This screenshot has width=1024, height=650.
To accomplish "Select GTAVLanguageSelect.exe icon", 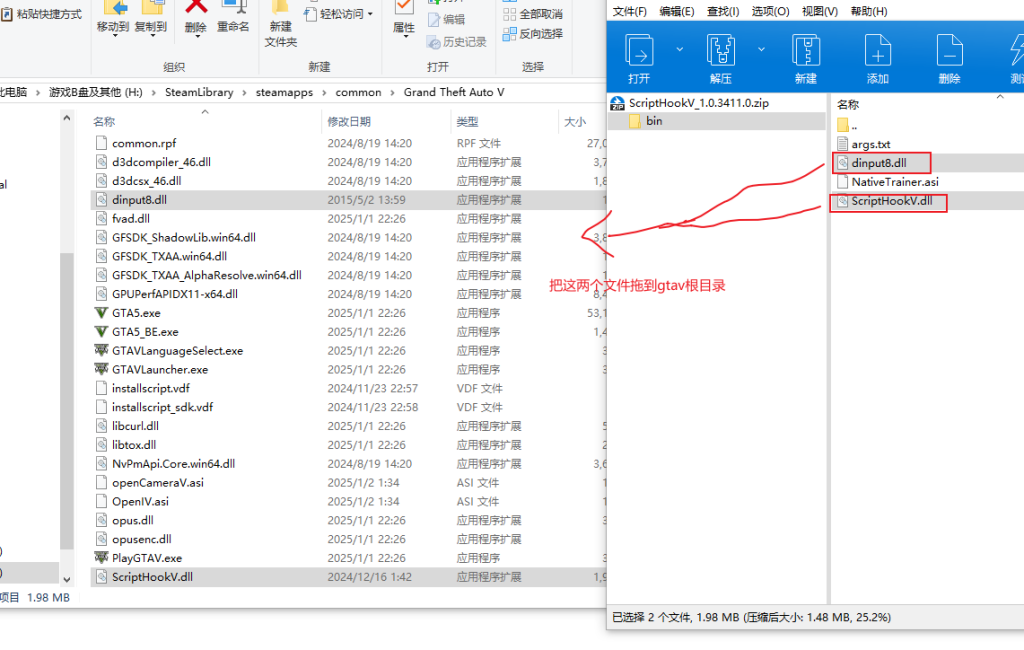I will [101, 351].
